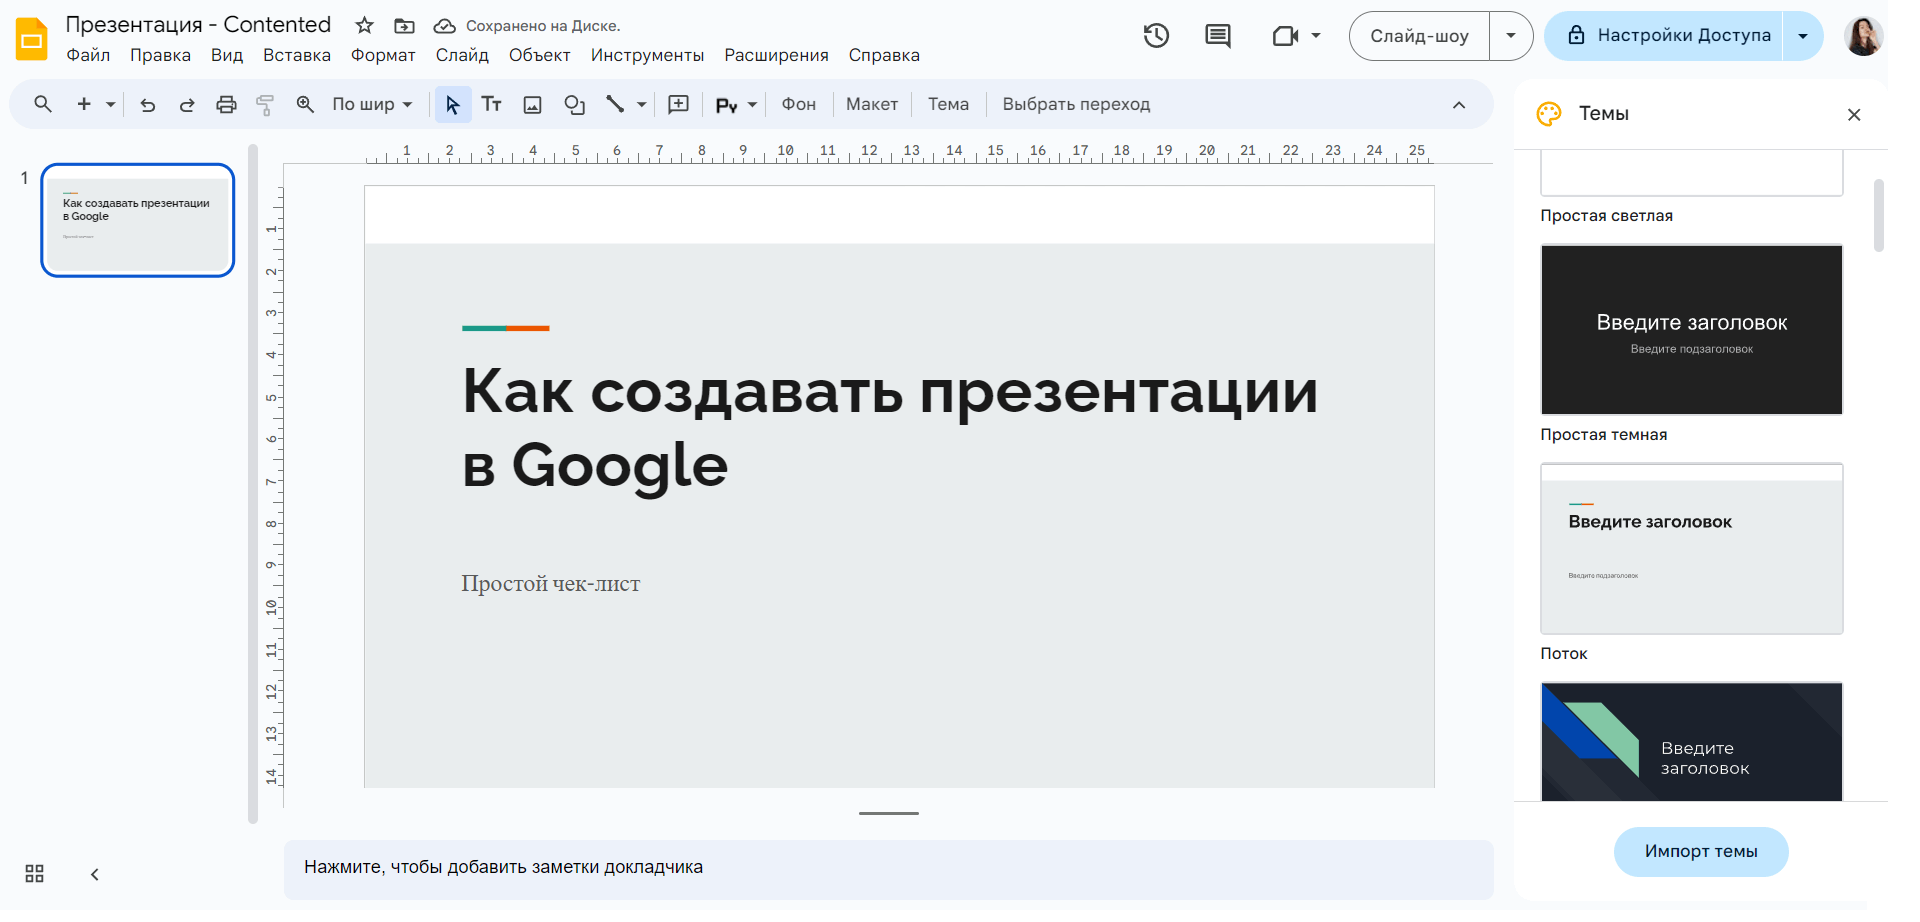Click the paint format icon

(x=265, y=104)
